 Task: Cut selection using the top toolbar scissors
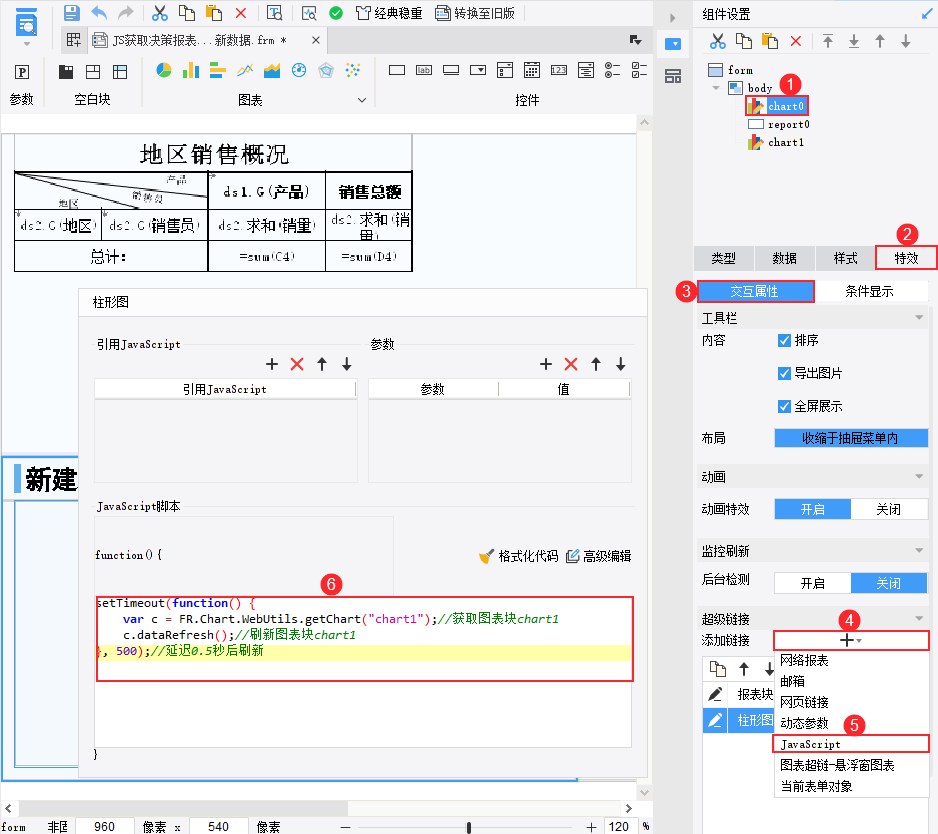[160, 13]
